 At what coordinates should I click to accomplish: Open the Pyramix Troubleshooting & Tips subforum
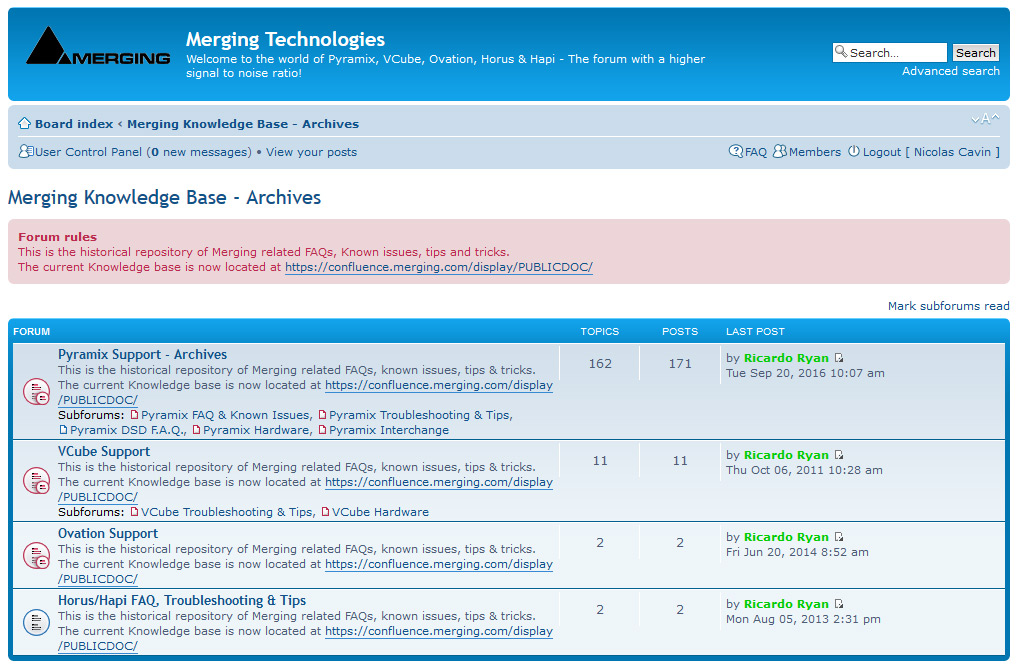coord(420,415)
